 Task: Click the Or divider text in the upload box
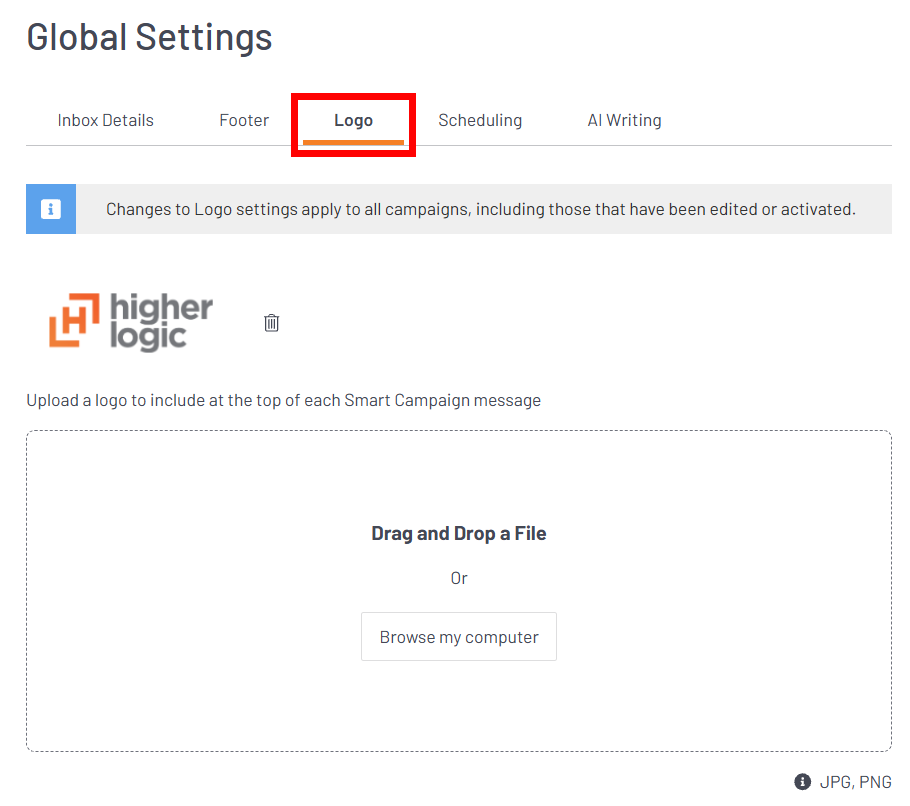[x=458, y=578]
